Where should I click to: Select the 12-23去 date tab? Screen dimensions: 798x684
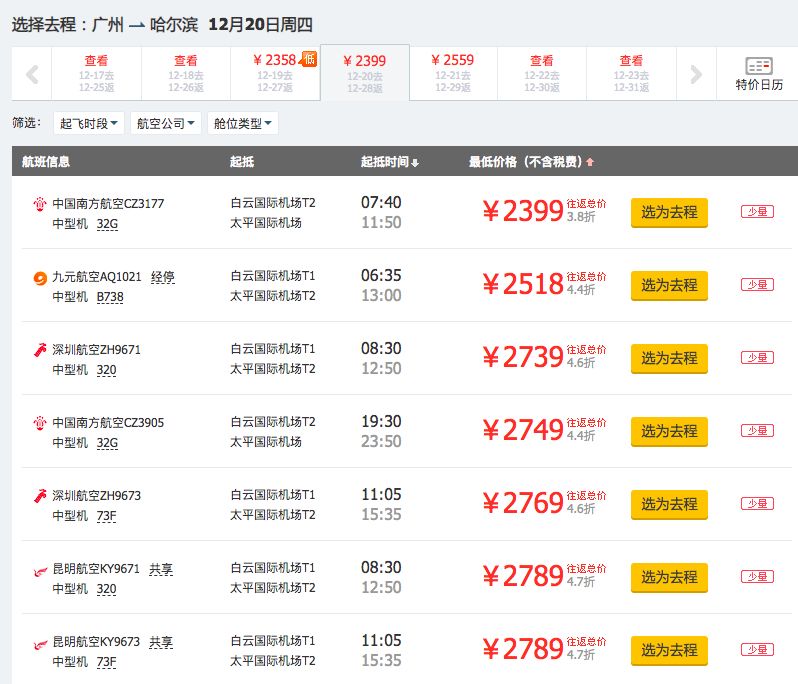(631, 74)
